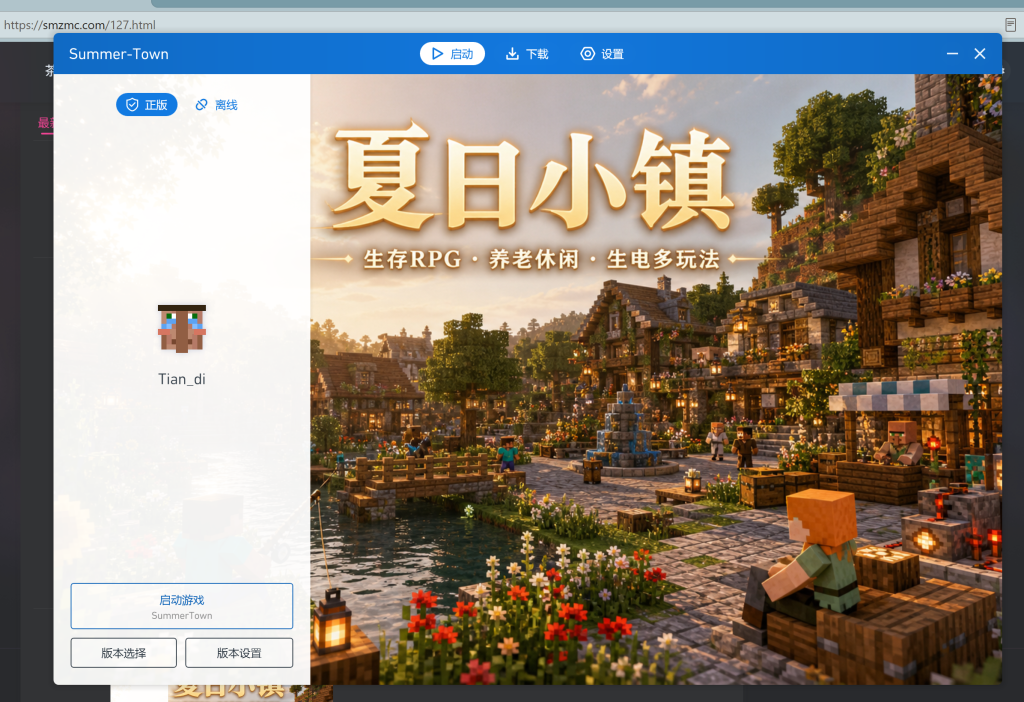Click the Tian_di username text
Viewport: 1024px width, 702px height.
coord(182,379)
